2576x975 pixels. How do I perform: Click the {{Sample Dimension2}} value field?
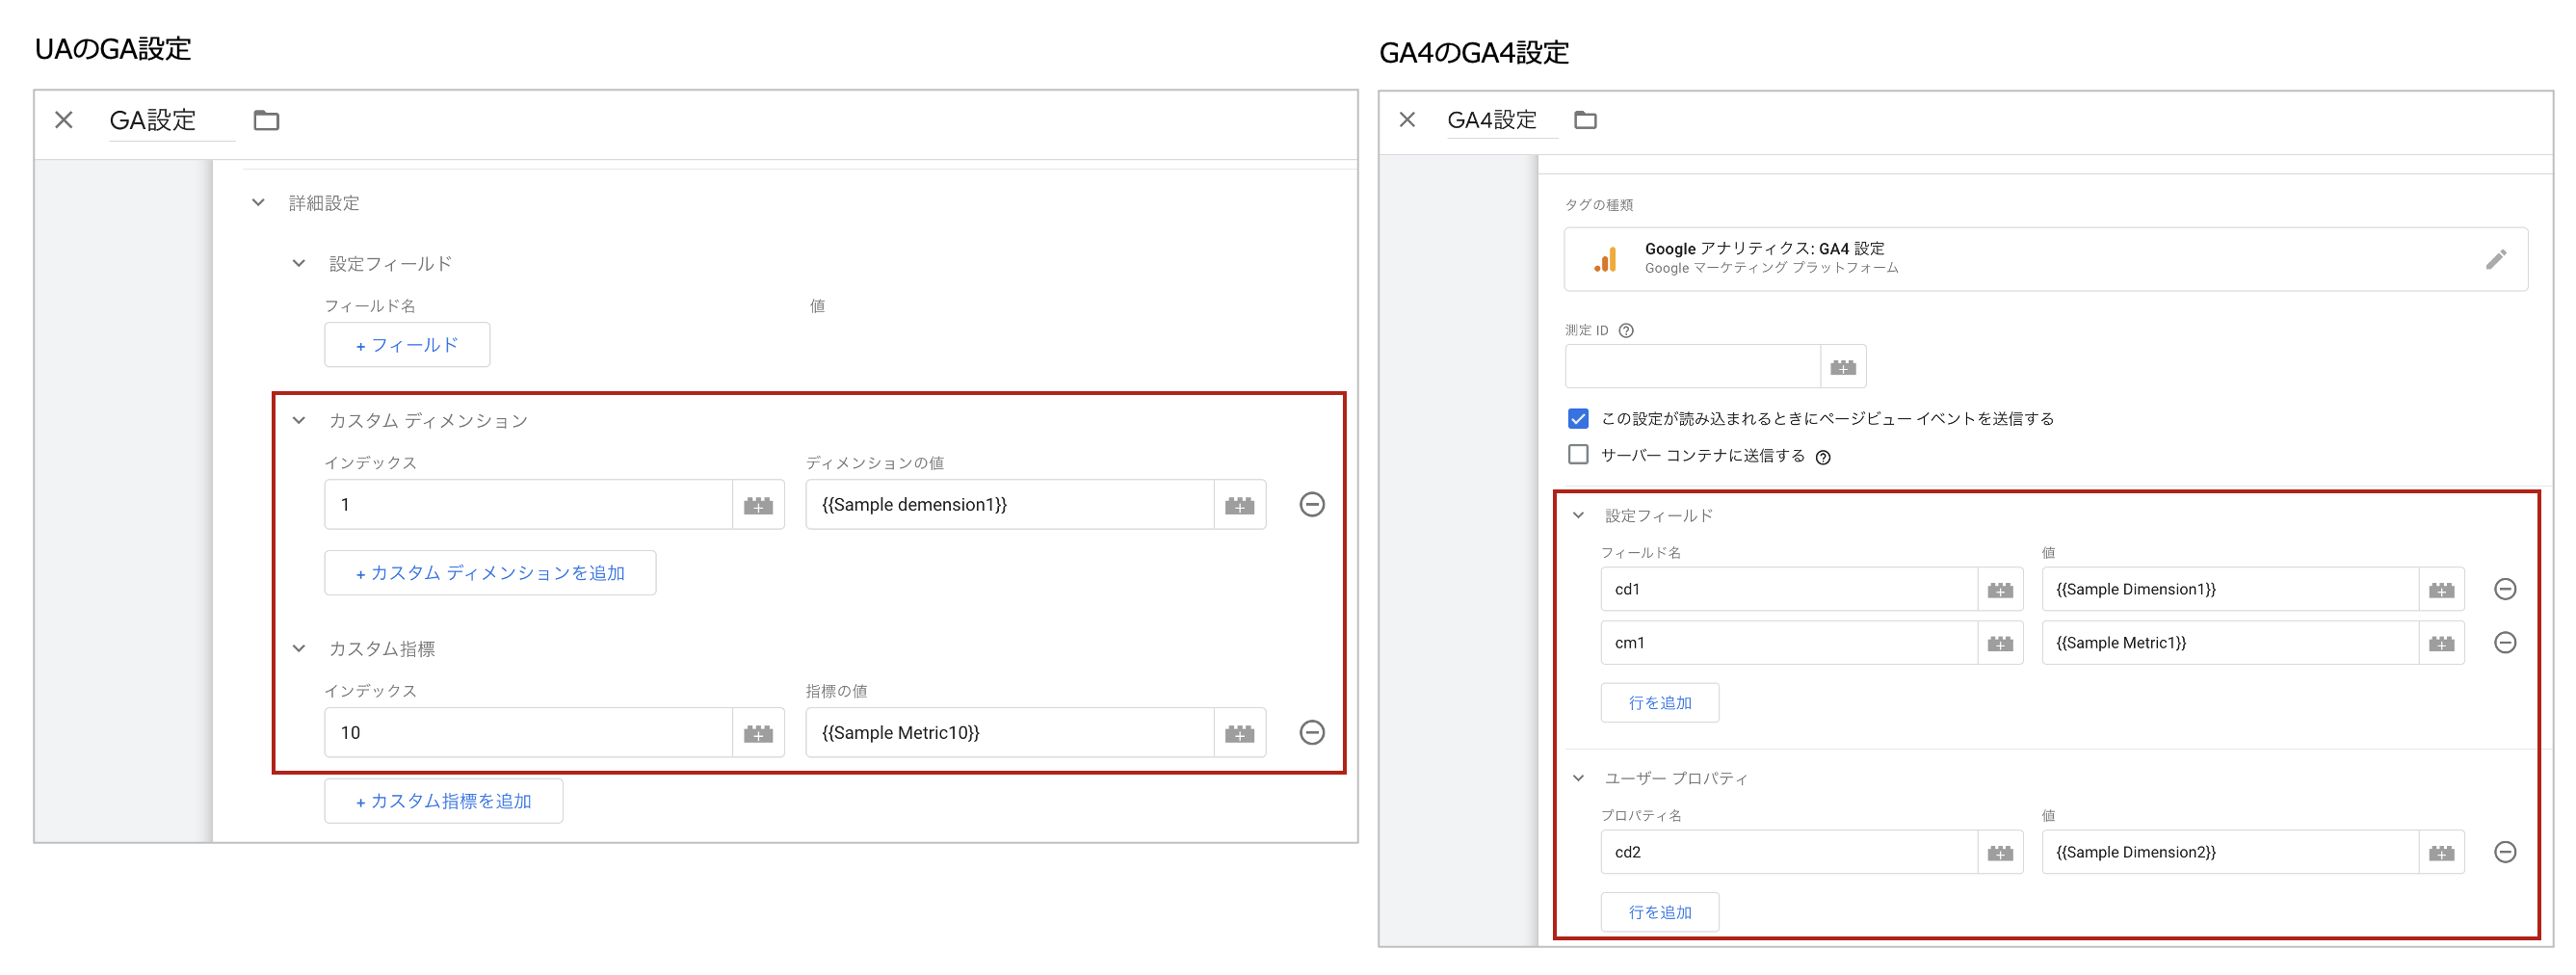[2230, 852]
